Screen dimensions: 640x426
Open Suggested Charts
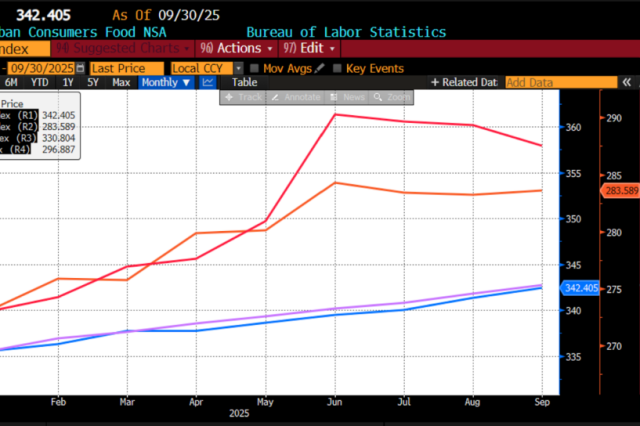coord(124,48)
